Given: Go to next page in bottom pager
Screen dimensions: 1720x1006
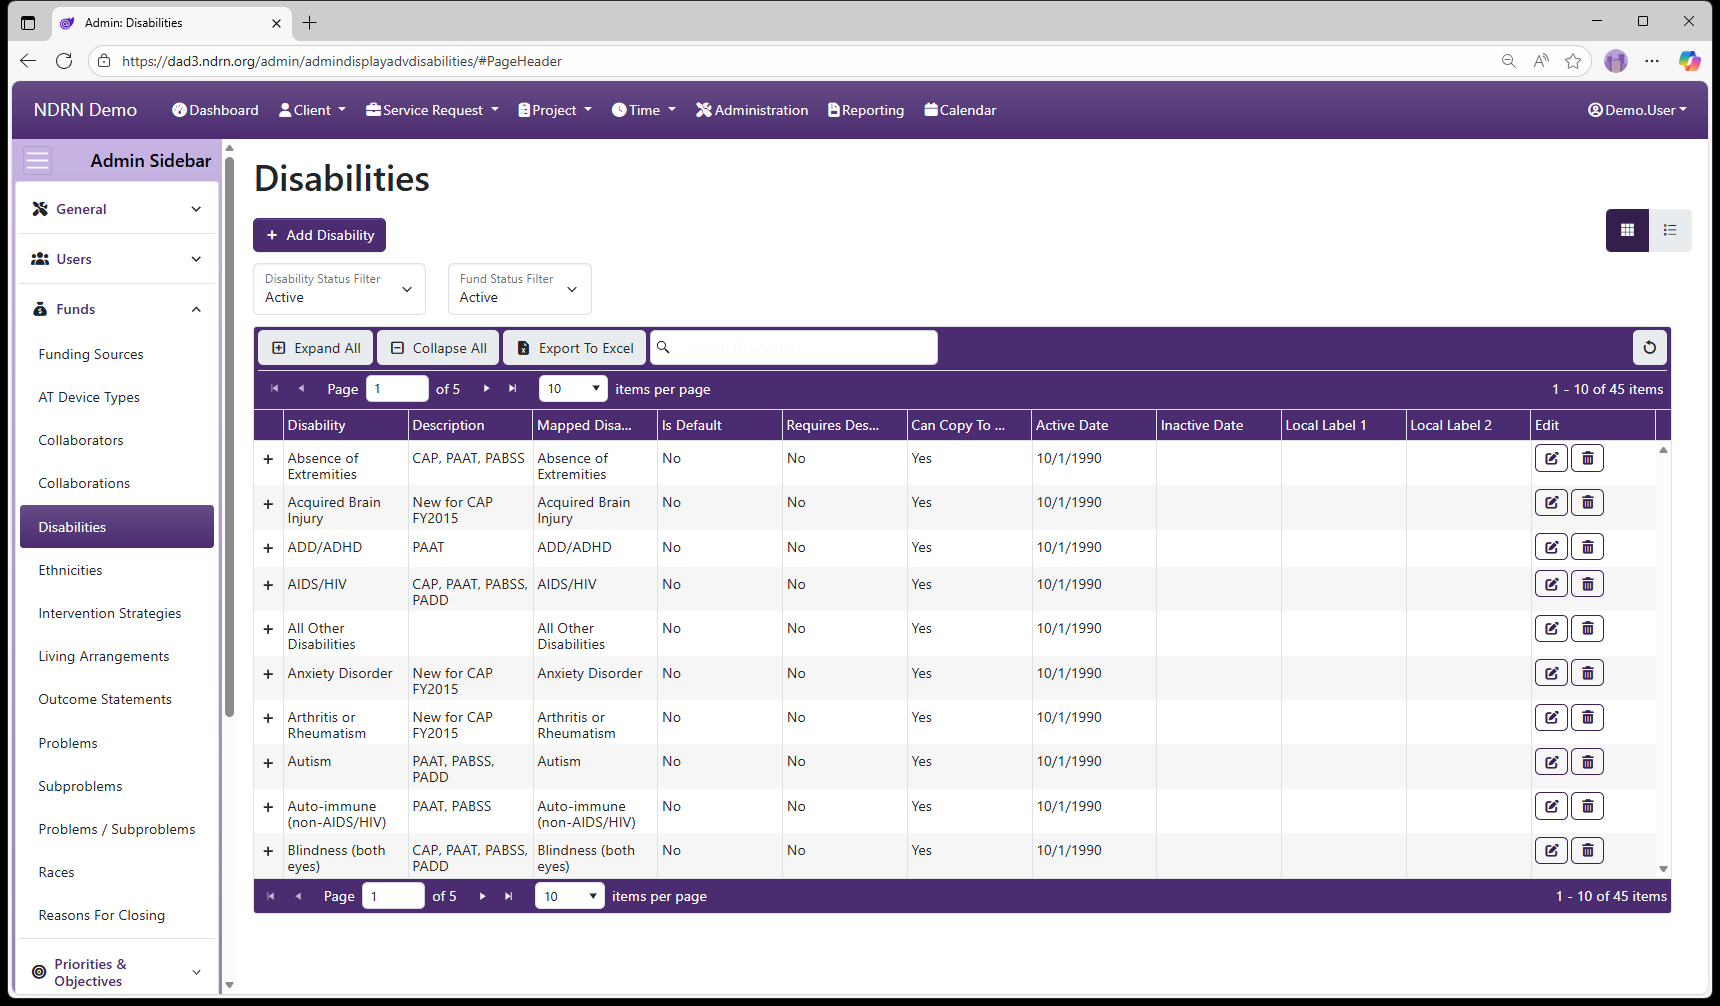Looking at the screenshot, I should [483, 896].
